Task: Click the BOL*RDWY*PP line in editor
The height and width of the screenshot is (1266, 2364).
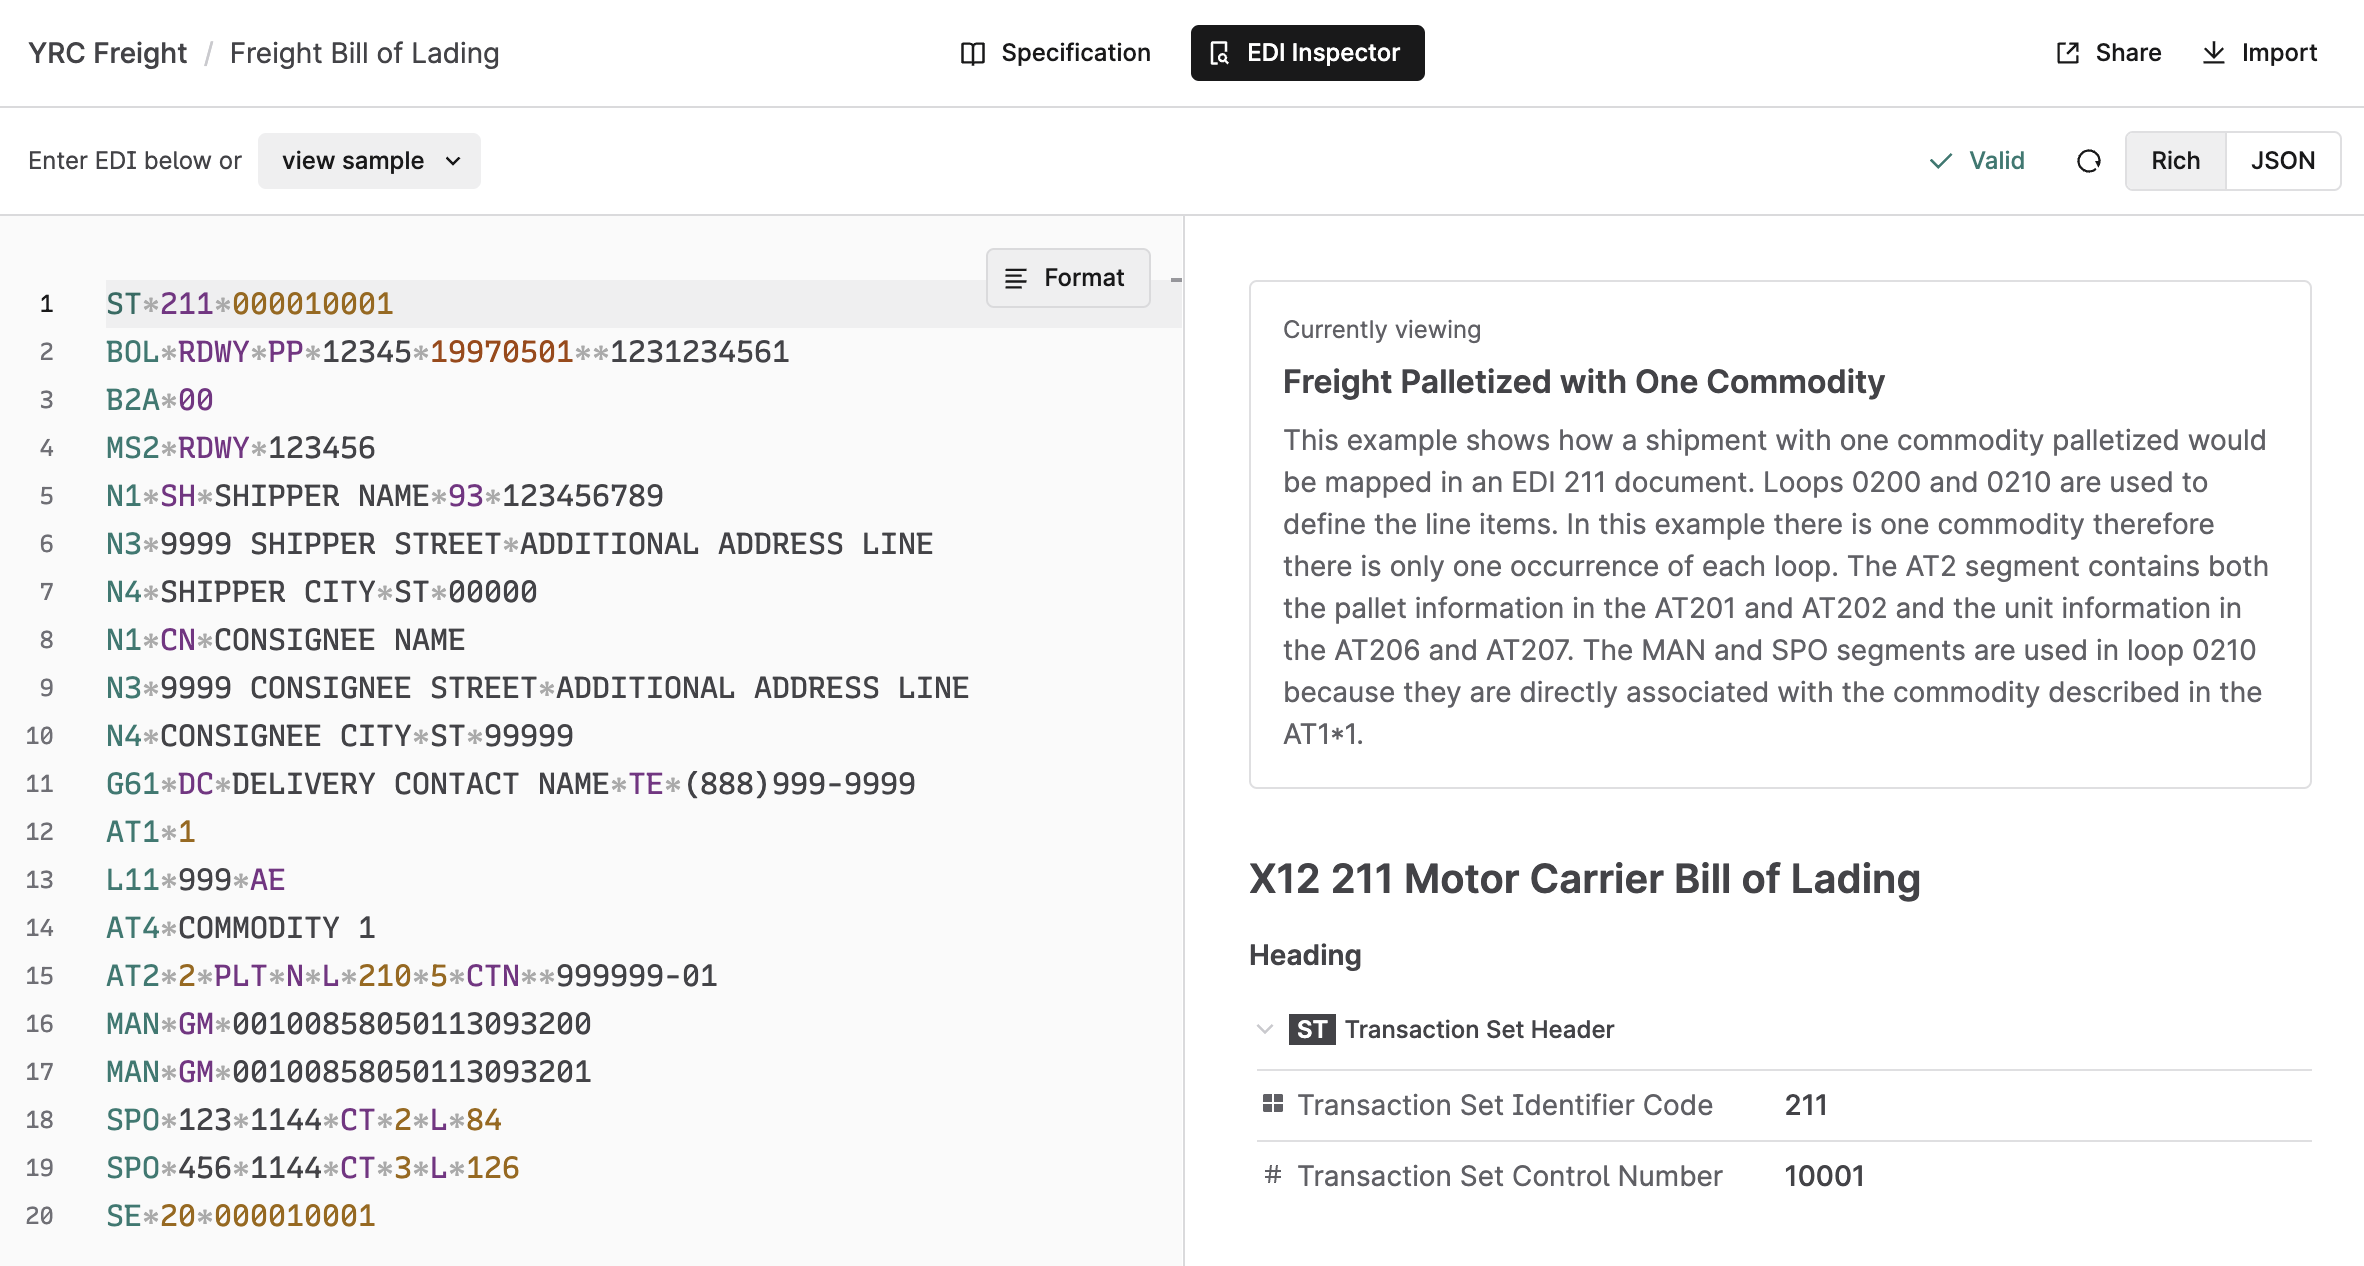Action: pos(447,352)
